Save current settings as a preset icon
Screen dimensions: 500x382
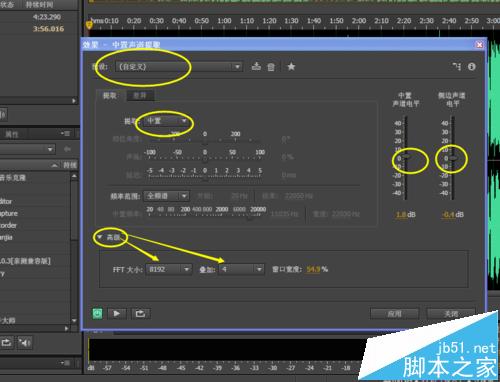[x=256, y=66]
